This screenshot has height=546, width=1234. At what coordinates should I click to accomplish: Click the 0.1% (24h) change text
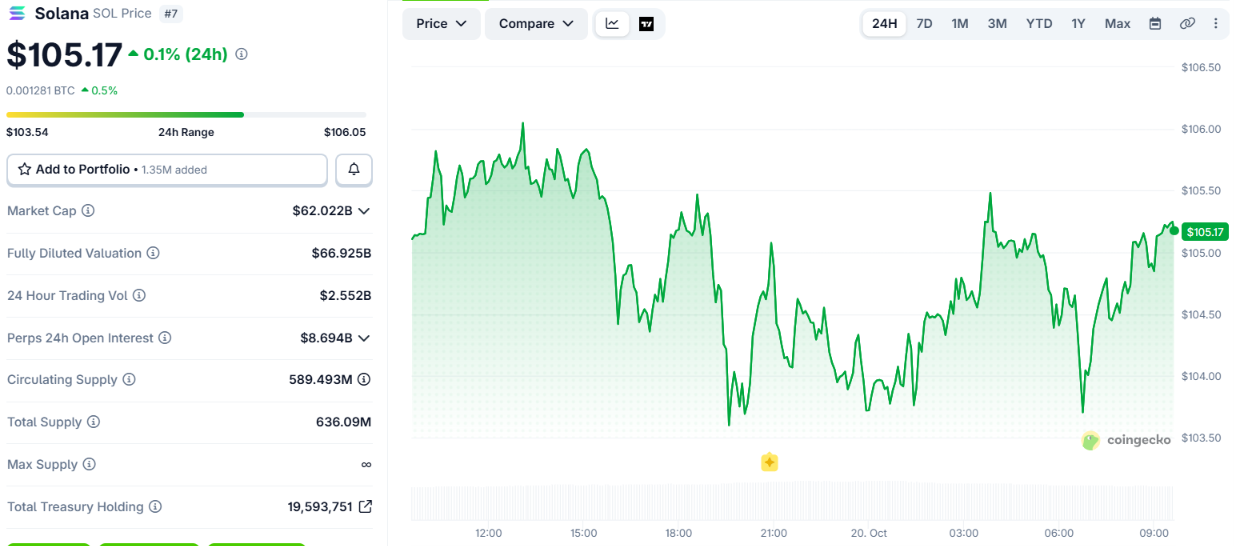(185, 54)
